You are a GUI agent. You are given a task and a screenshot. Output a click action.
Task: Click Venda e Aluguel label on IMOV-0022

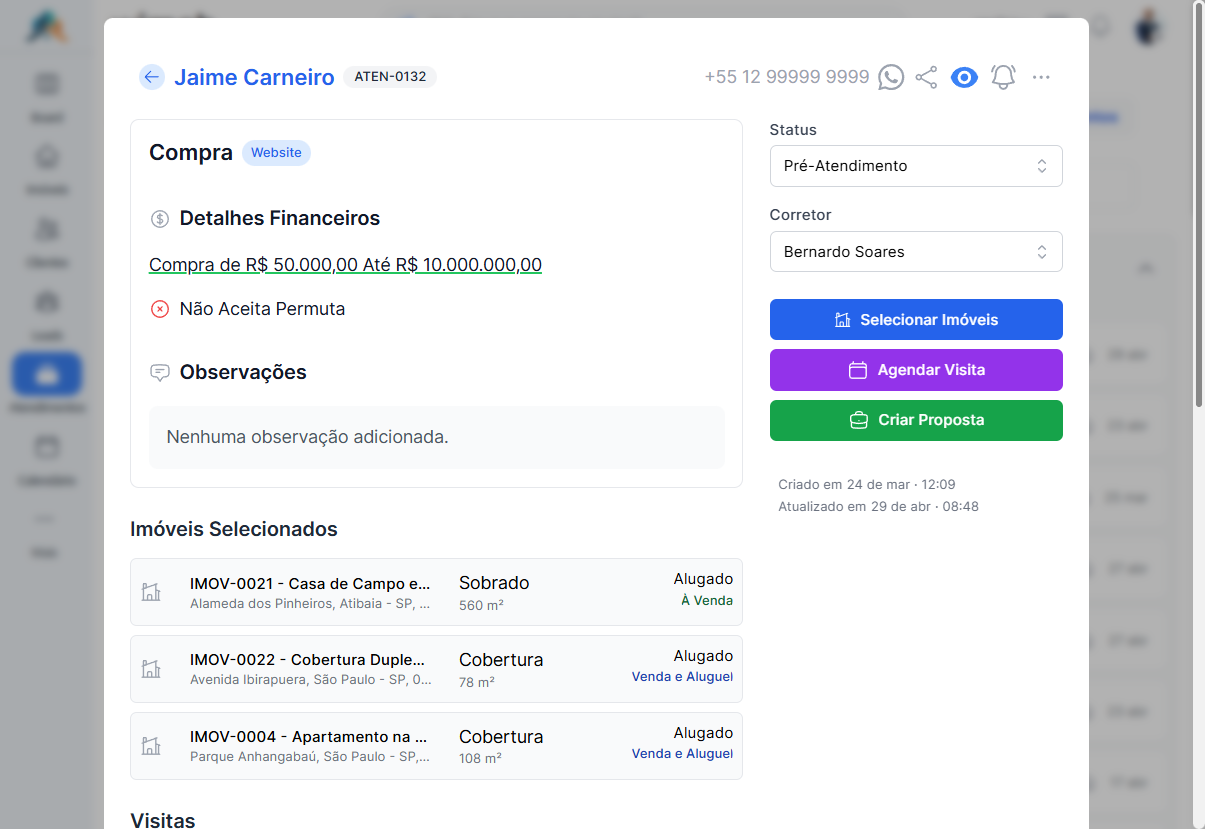pos(682,677)
